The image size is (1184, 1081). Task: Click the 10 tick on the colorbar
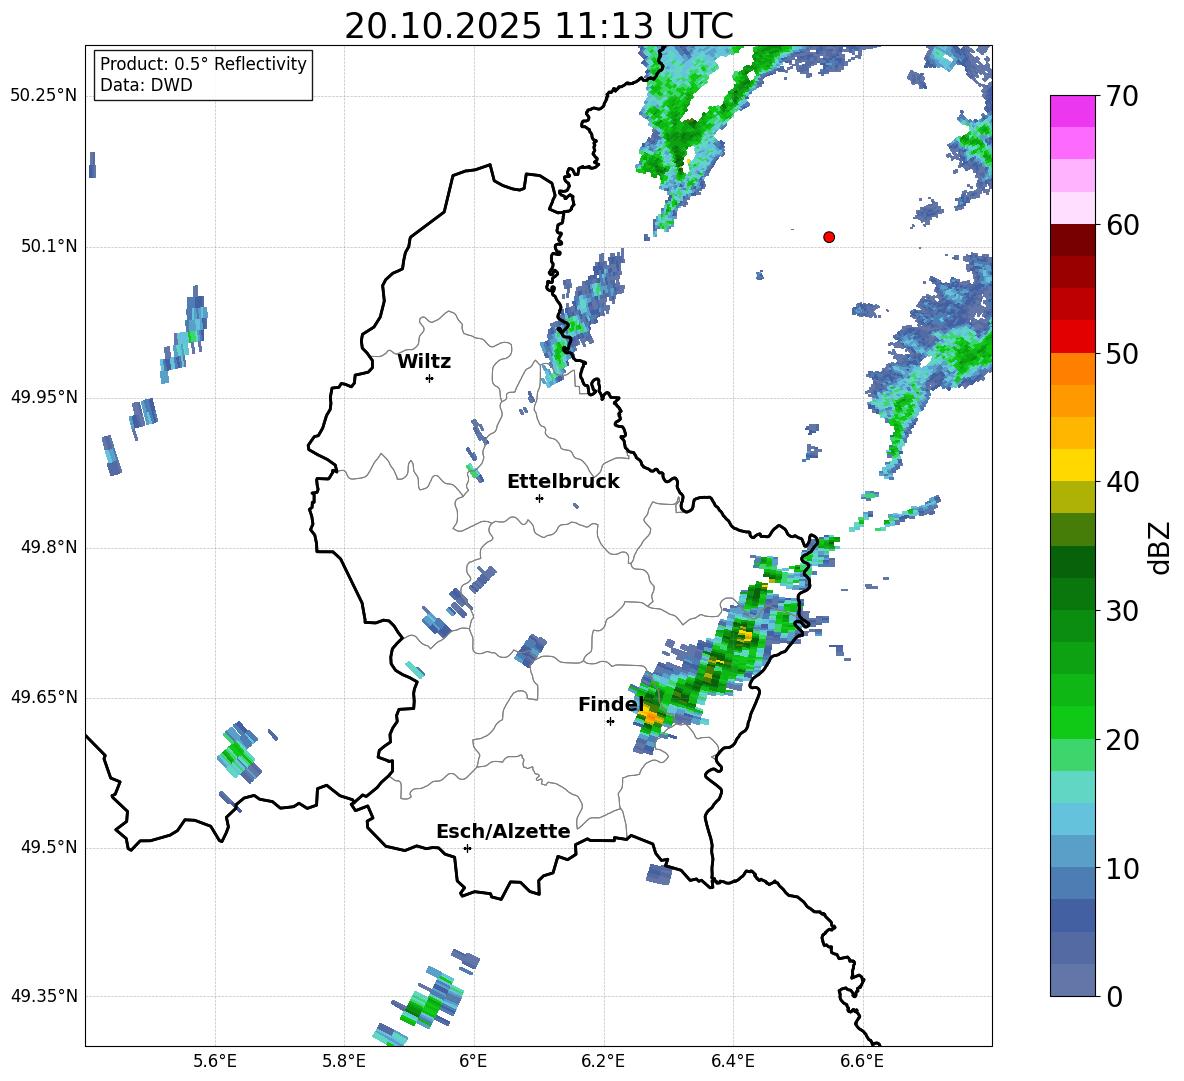[x=1123, y=868]
